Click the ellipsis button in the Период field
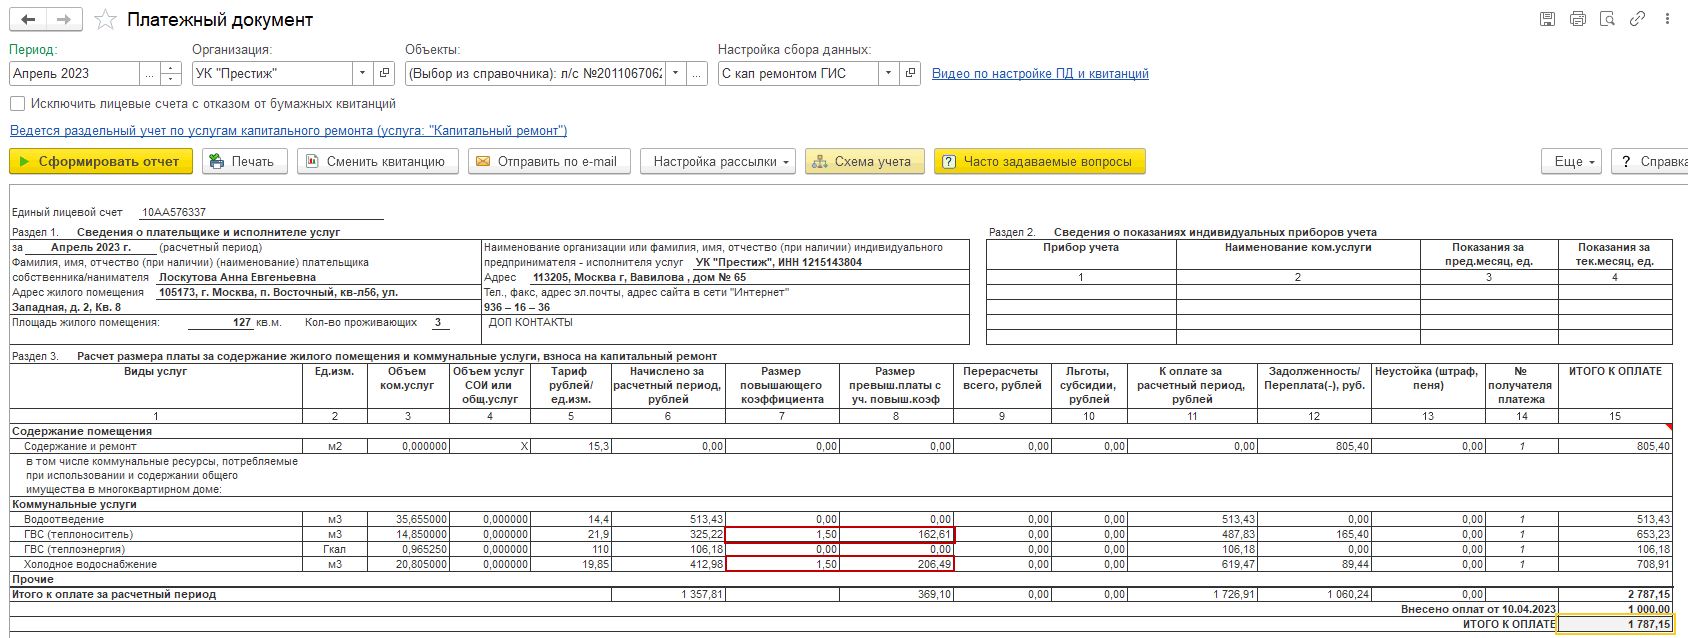1688x638 pixels. point(150,73)
